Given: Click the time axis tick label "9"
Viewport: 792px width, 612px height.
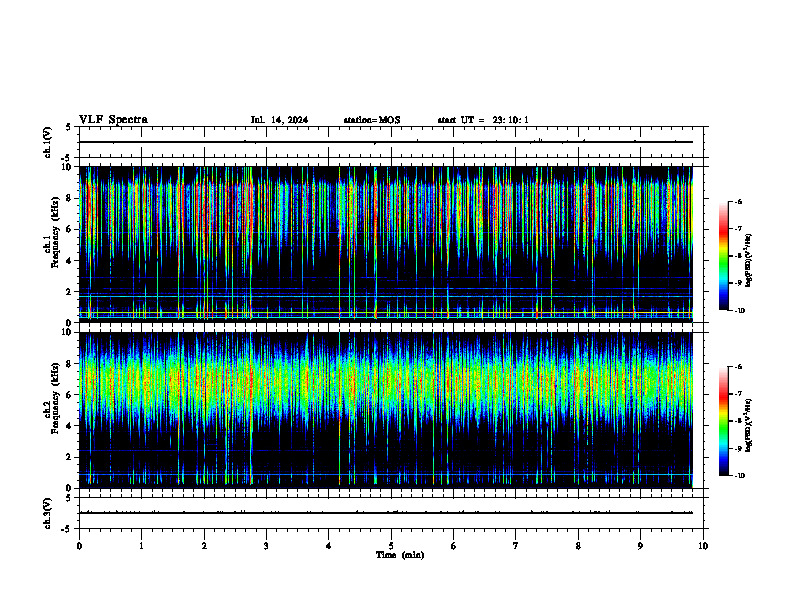Looking at the screenshot, I should coord(640,546).
